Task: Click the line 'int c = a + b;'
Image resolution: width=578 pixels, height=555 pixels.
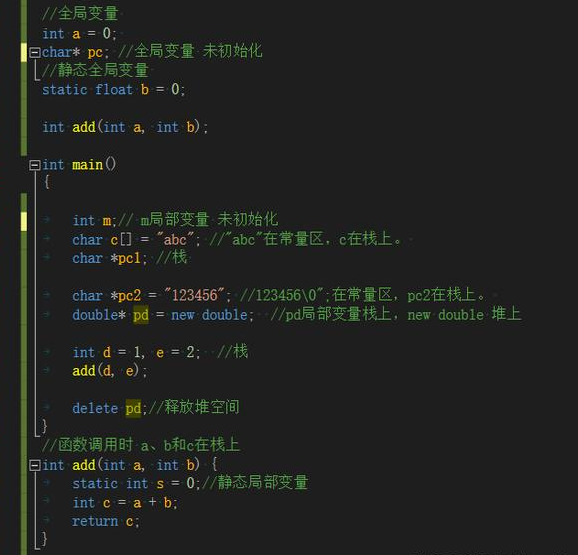Action: click(x=125, y=503)
